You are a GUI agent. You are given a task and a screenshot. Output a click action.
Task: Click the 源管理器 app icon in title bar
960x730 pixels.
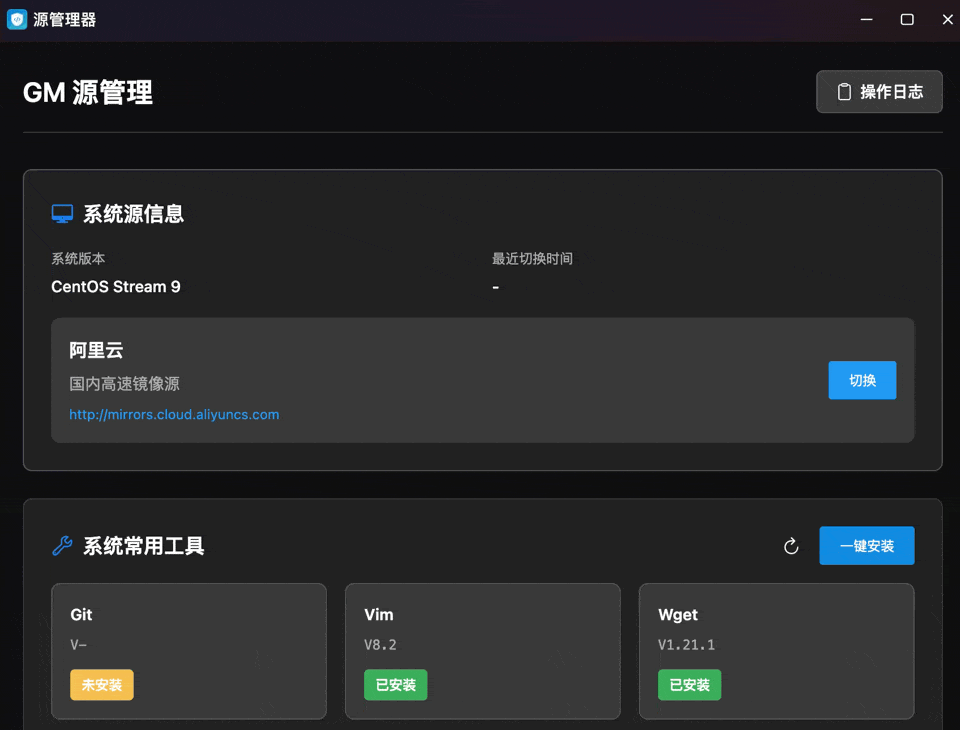coord(17,20)
